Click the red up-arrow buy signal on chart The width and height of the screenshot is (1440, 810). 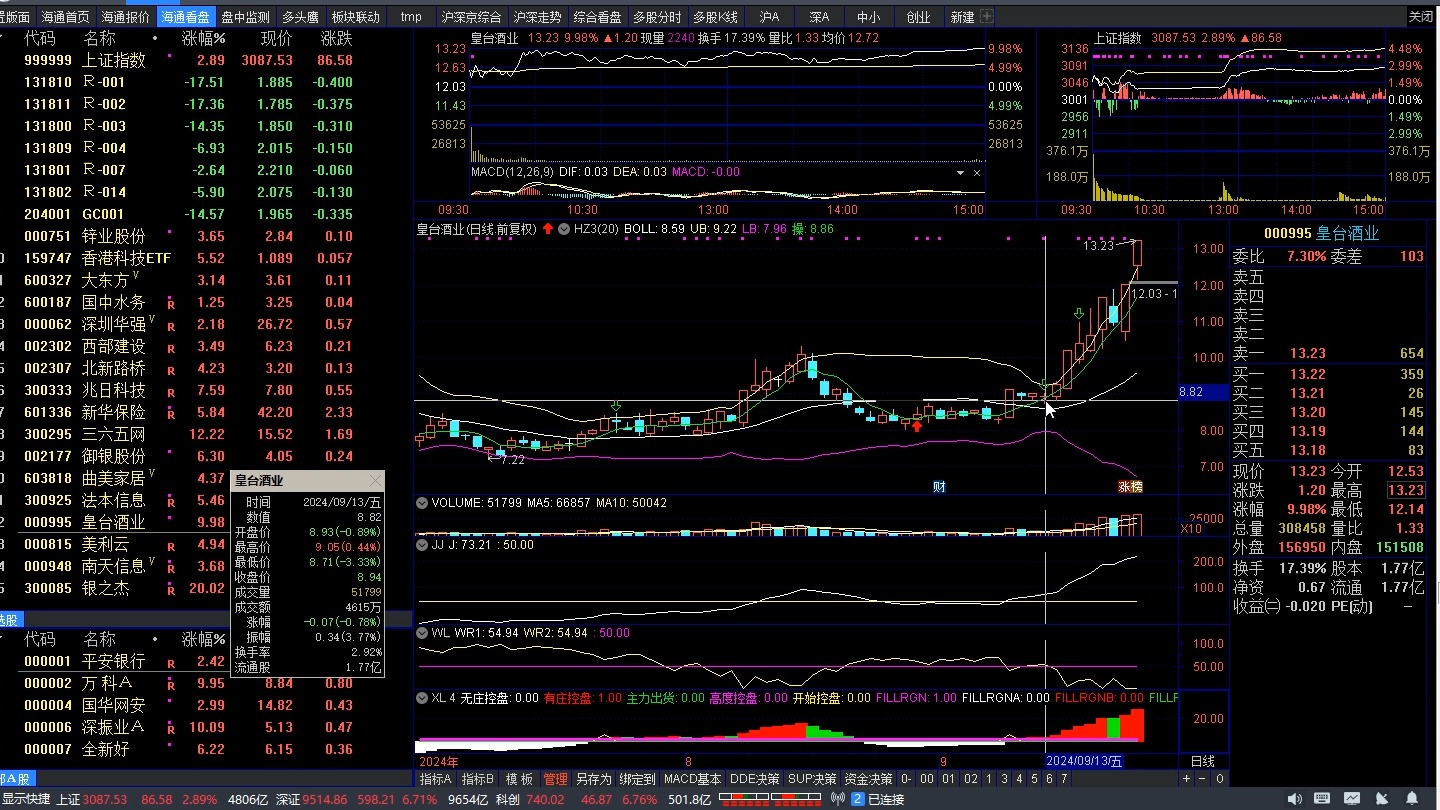pos(916,426)
